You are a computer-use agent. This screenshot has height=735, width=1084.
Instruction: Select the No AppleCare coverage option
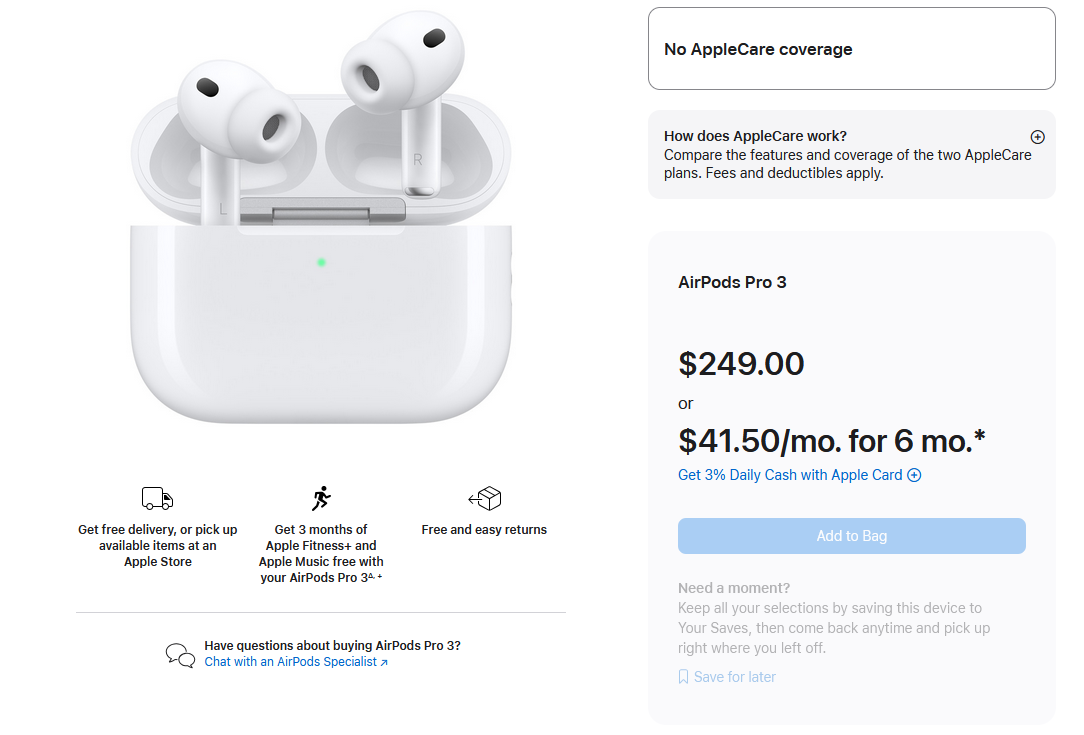point(851,49)
